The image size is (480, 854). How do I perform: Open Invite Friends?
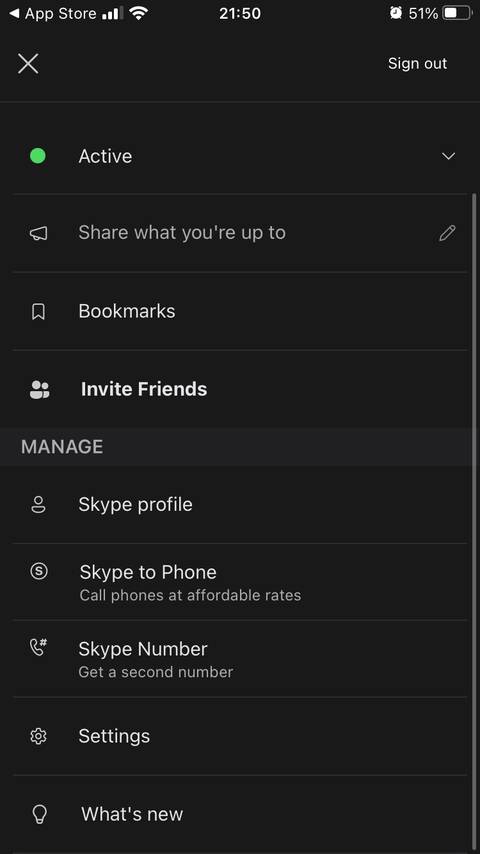(x=240, y=389)
